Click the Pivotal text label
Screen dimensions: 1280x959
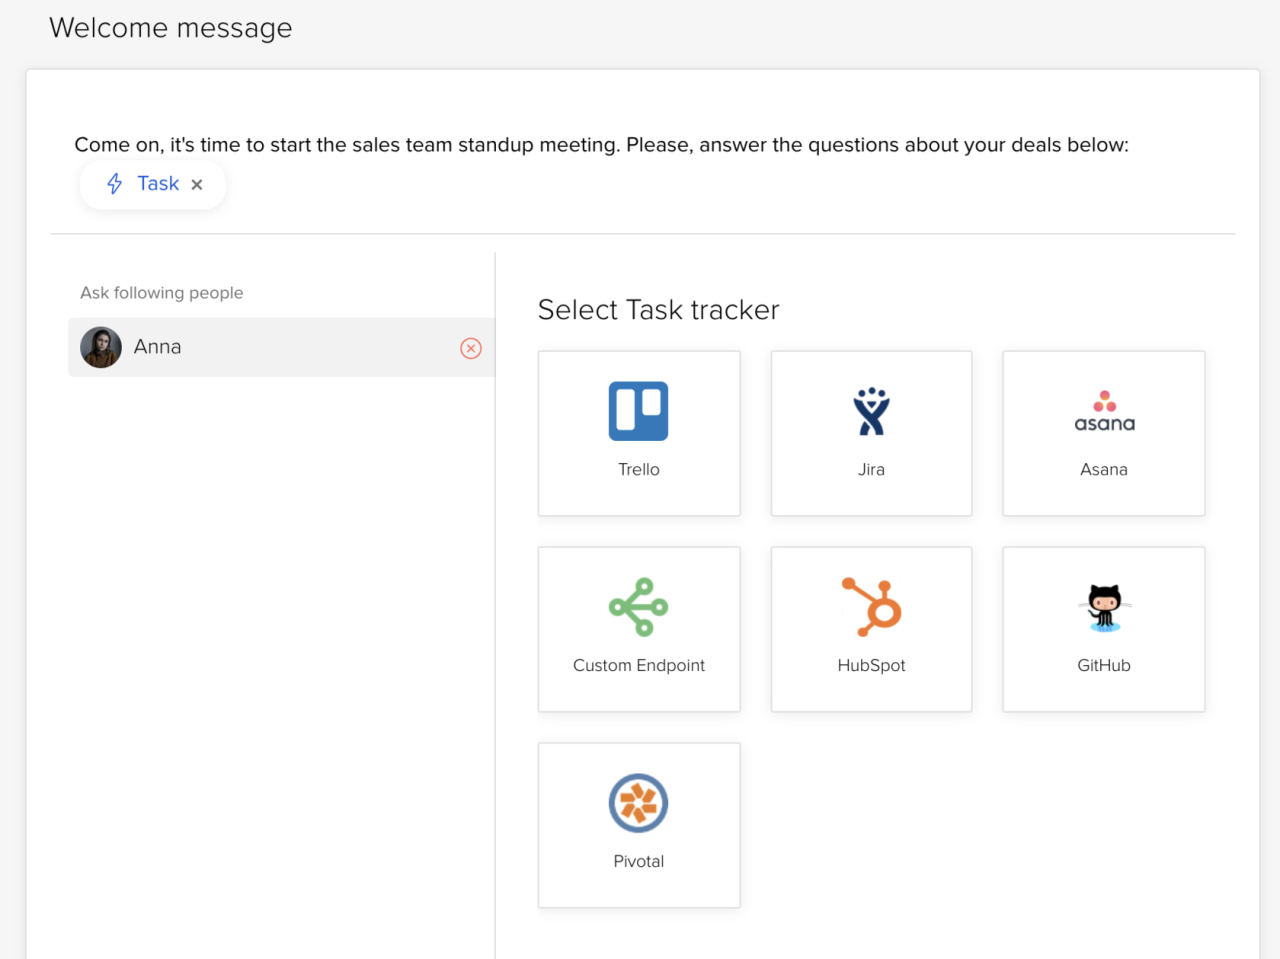click(x=638, y=862)
